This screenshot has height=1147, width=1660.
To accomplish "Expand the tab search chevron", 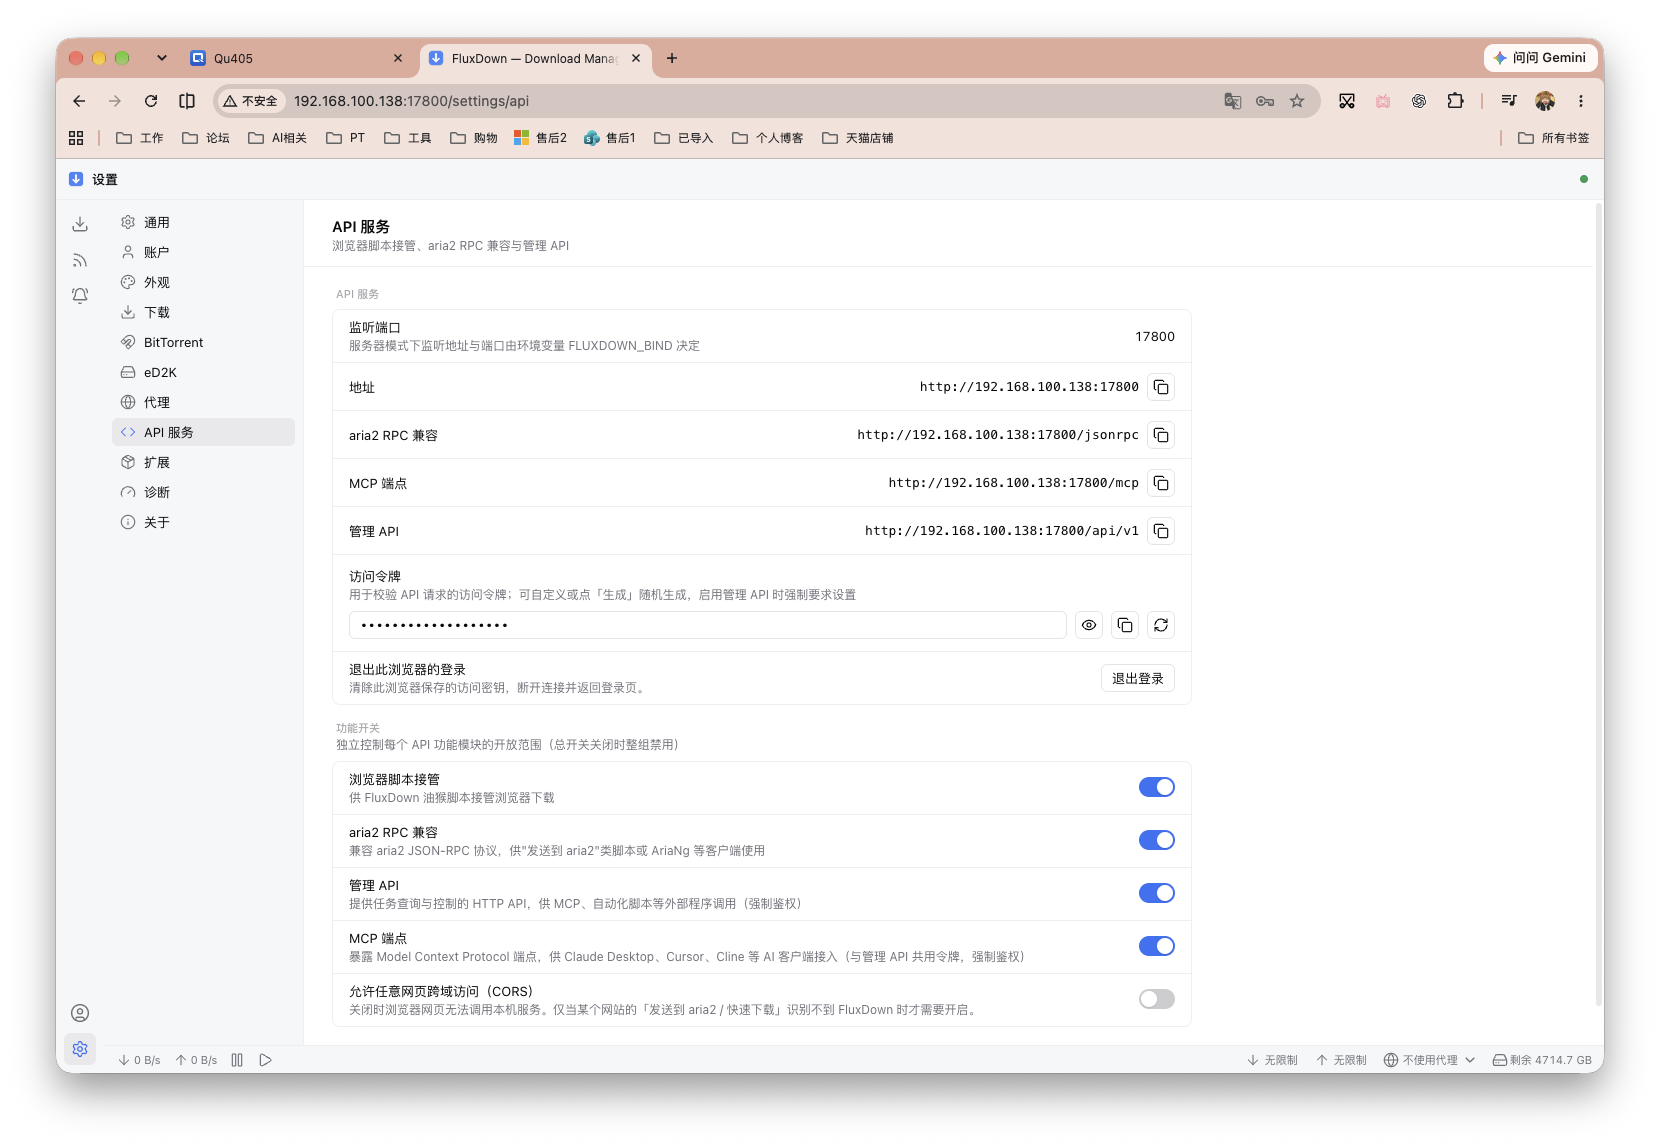I will pos(162,58).
